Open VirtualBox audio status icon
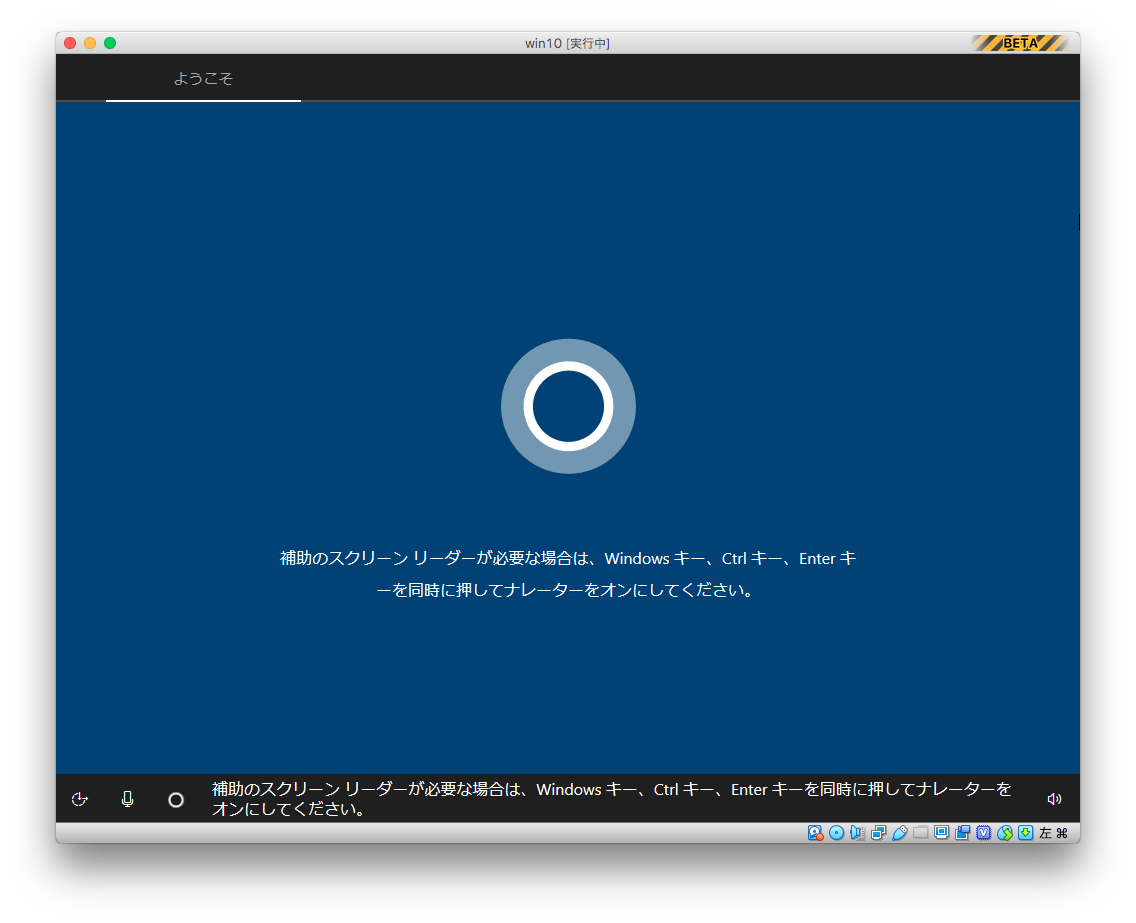1136x923 pixels. tap(857, 833)
